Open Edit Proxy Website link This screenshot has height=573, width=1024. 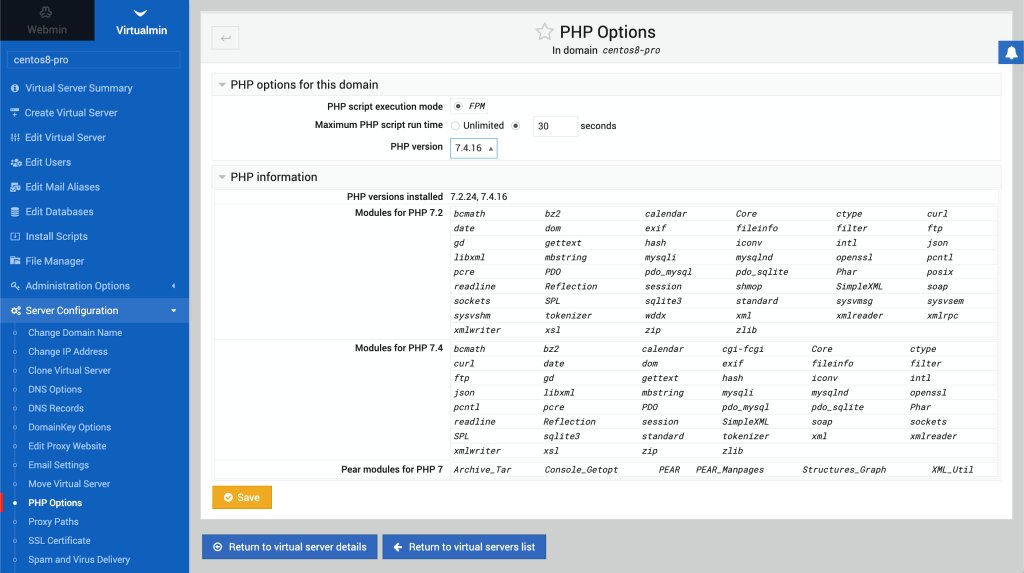(67, 446)
